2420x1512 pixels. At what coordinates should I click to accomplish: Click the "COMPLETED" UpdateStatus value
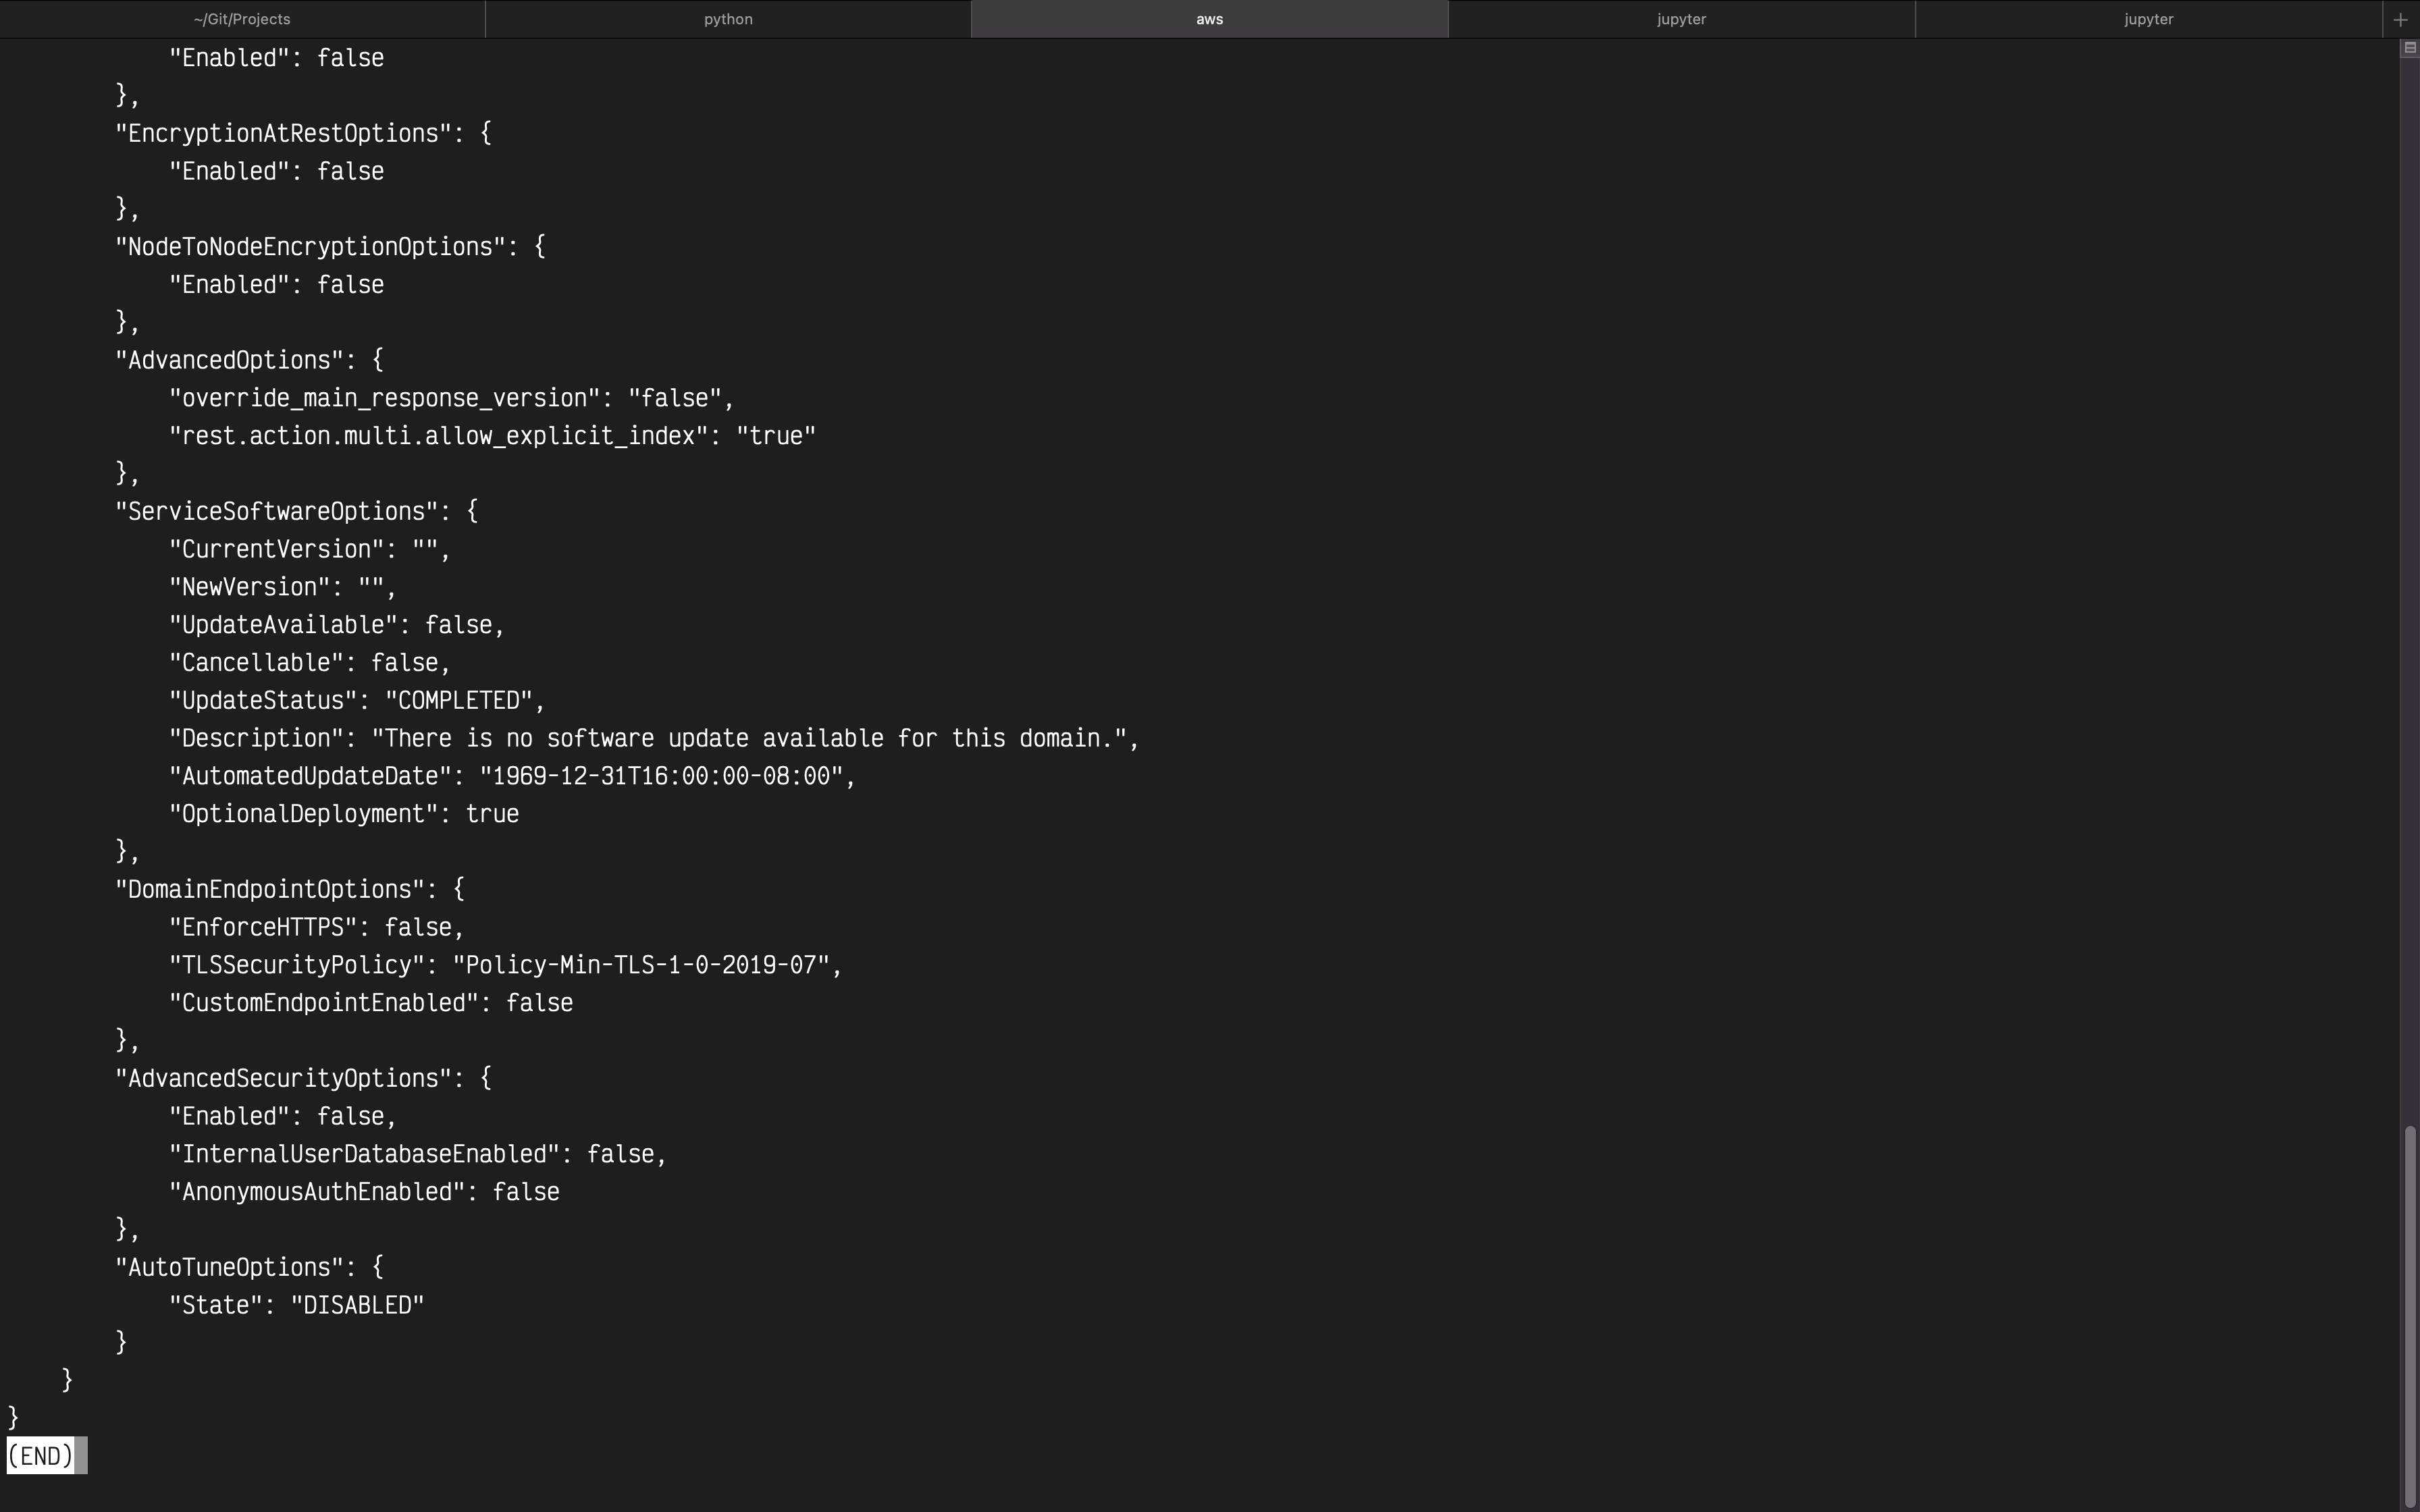point(459,701)
